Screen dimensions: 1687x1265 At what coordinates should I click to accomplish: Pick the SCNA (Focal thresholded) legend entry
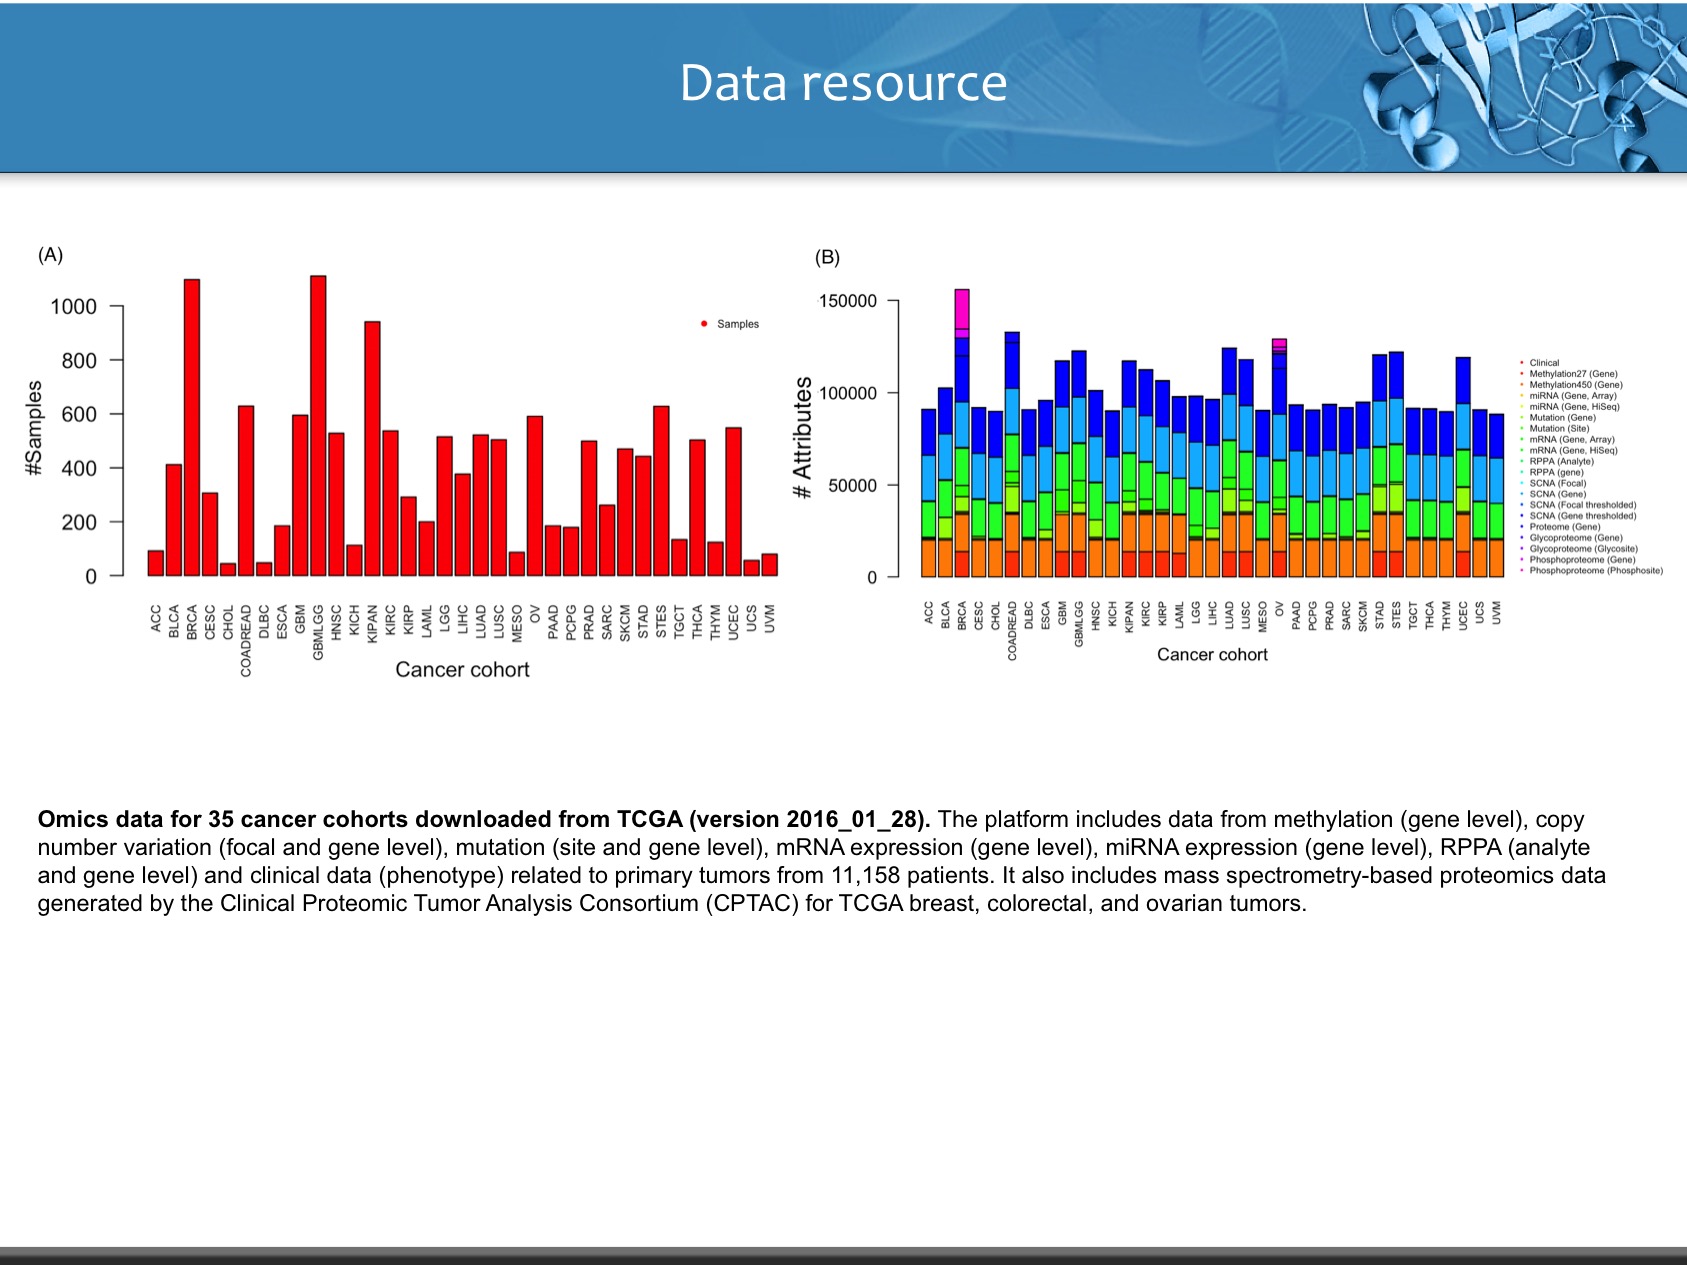coord(1582,505)
